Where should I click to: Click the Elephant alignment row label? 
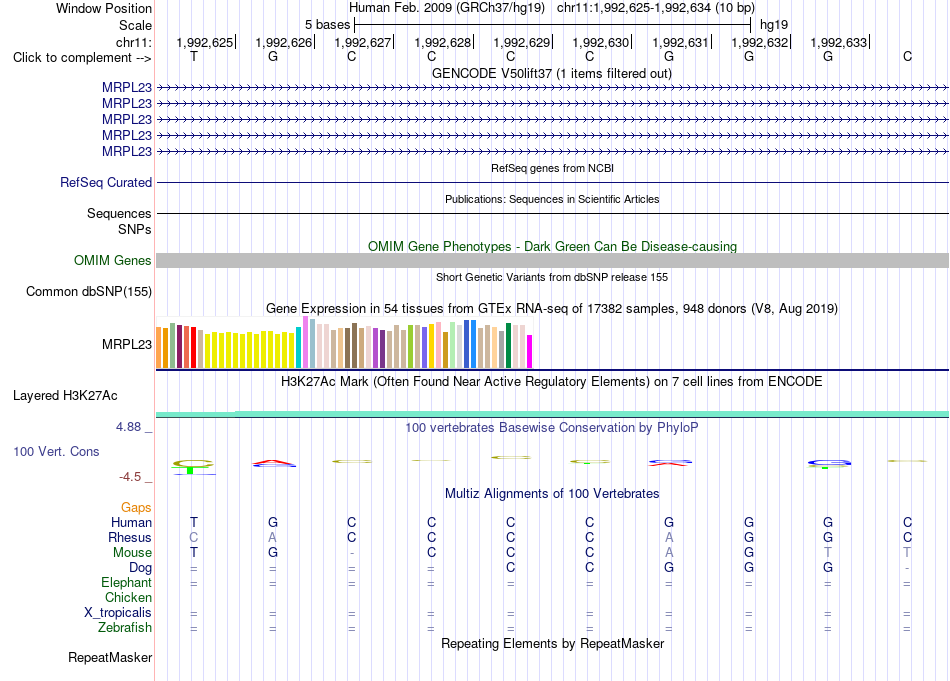click(x=126, y=582)
